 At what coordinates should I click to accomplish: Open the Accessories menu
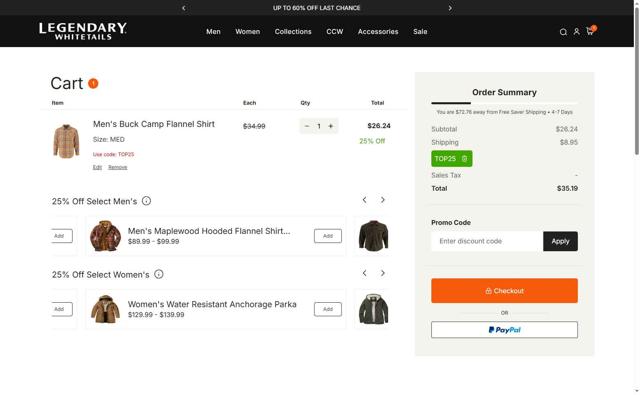tap(378, 31)
